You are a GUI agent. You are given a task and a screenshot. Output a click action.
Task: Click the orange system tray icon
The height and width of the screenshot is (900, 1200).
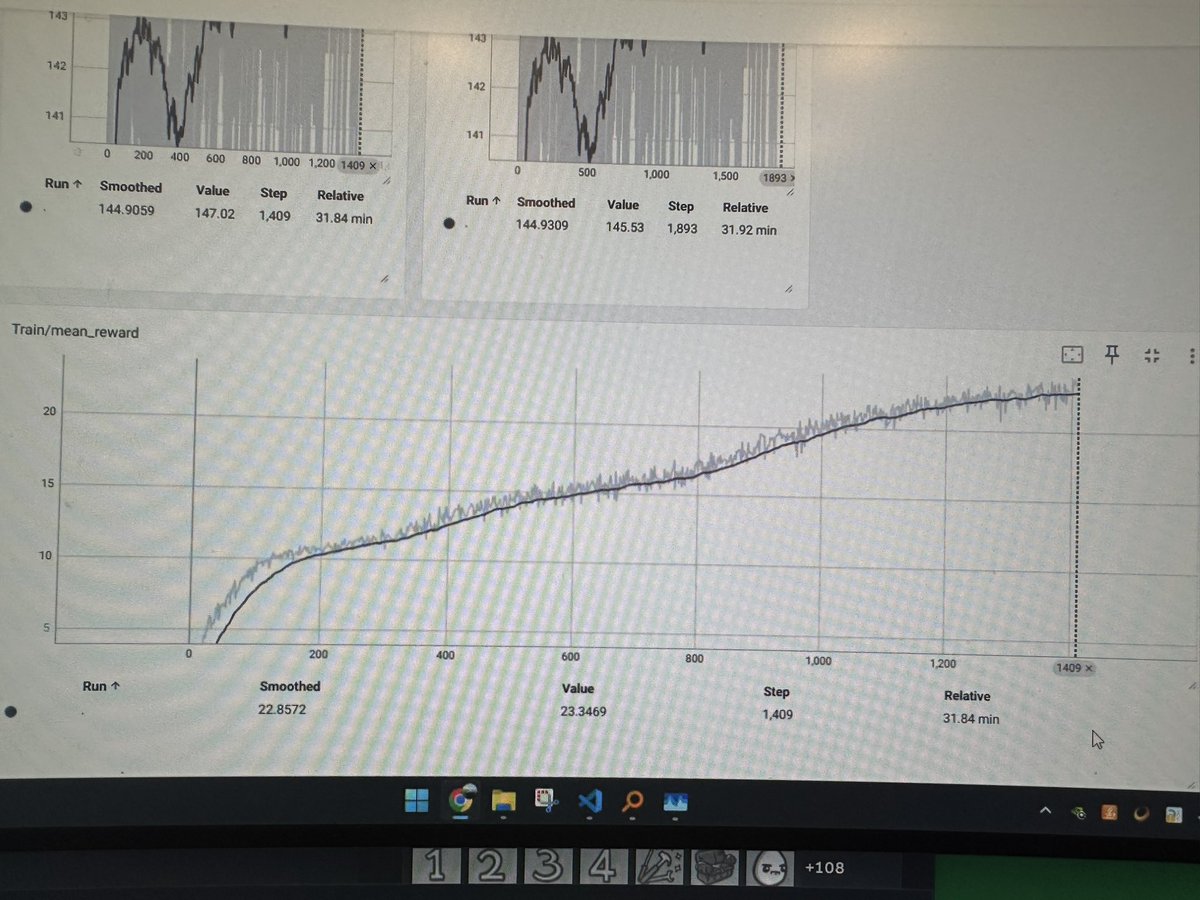click(1108, 814)
